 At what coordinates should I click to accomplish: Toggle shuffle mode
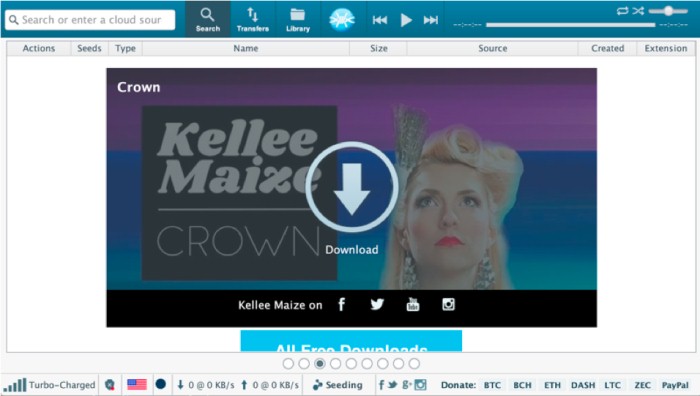pyautogui.click(x=638, y=11)
